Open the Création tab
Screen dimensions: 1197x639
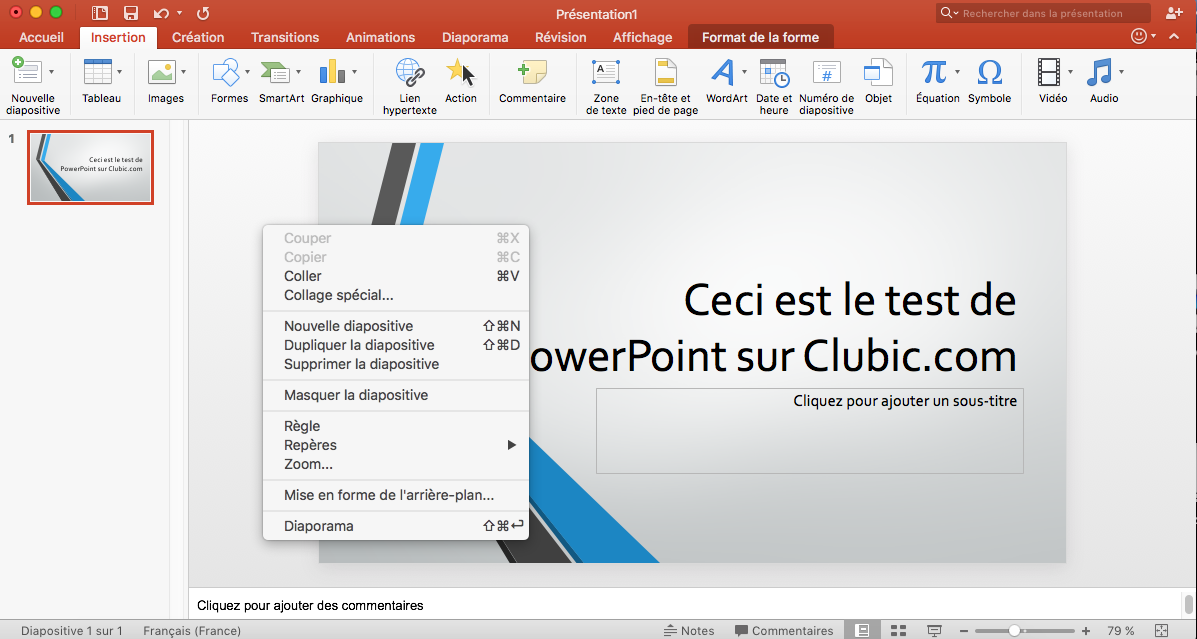[198, 37]
